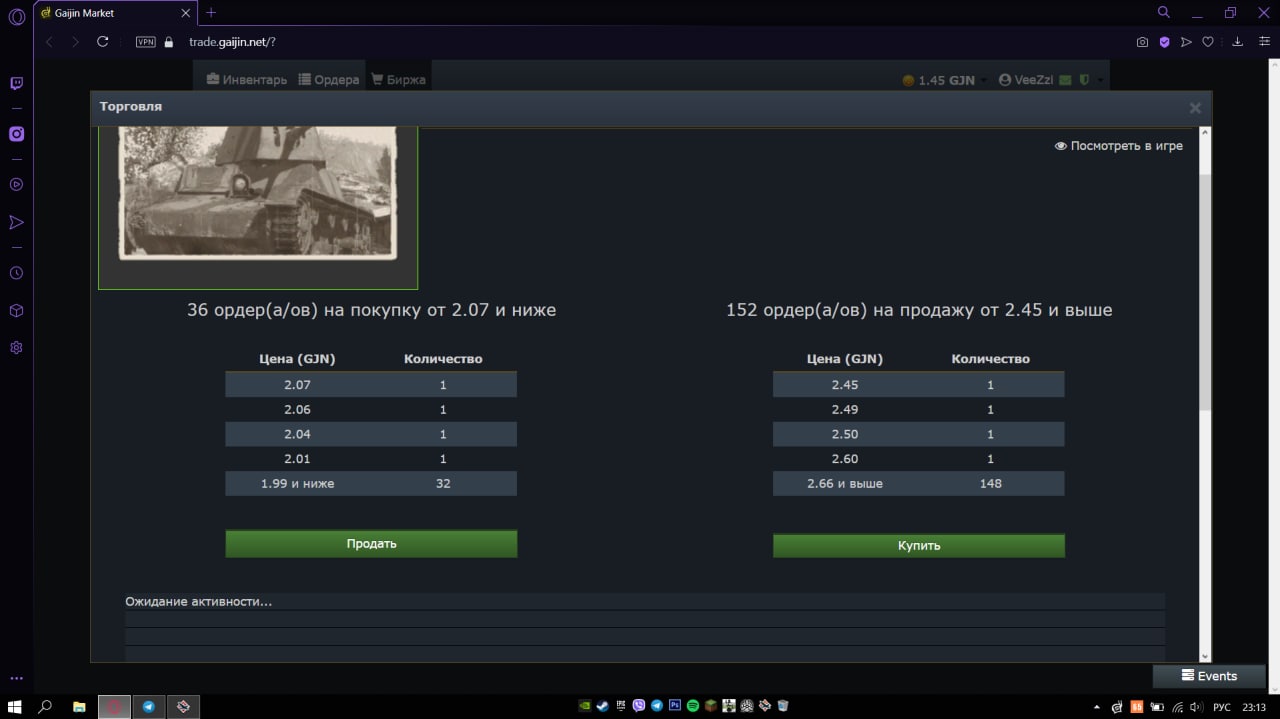Open Windows taskbar search

[45, 706]
